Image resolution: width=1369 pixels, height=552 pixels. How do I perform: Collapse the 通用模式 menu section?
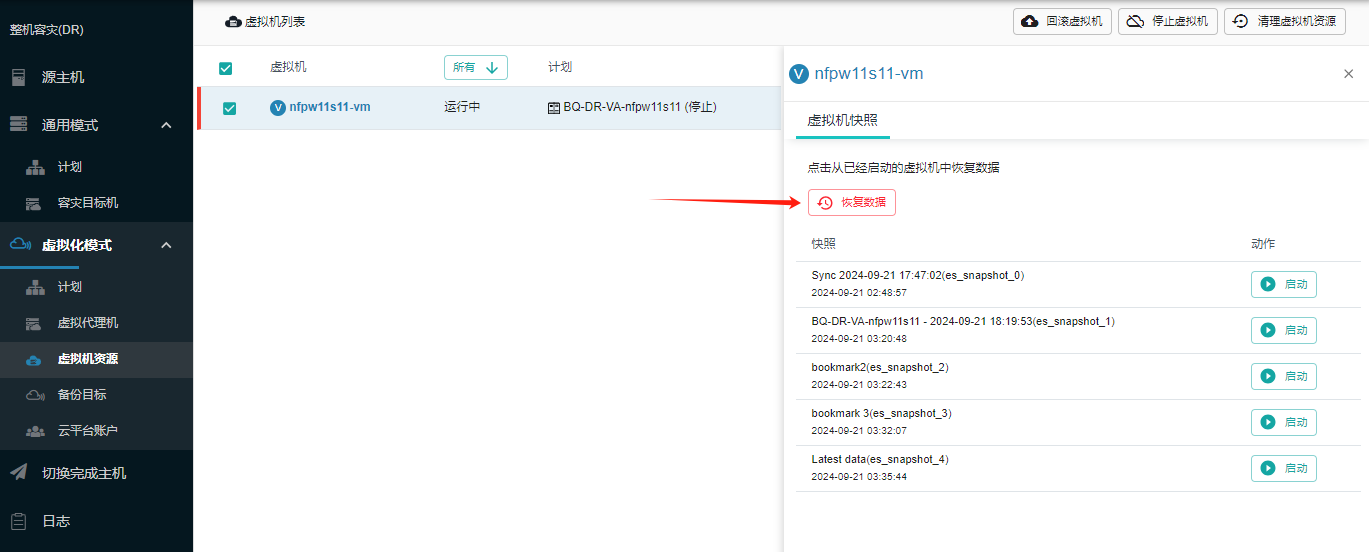pyautogui.click(x=166, y=125)
